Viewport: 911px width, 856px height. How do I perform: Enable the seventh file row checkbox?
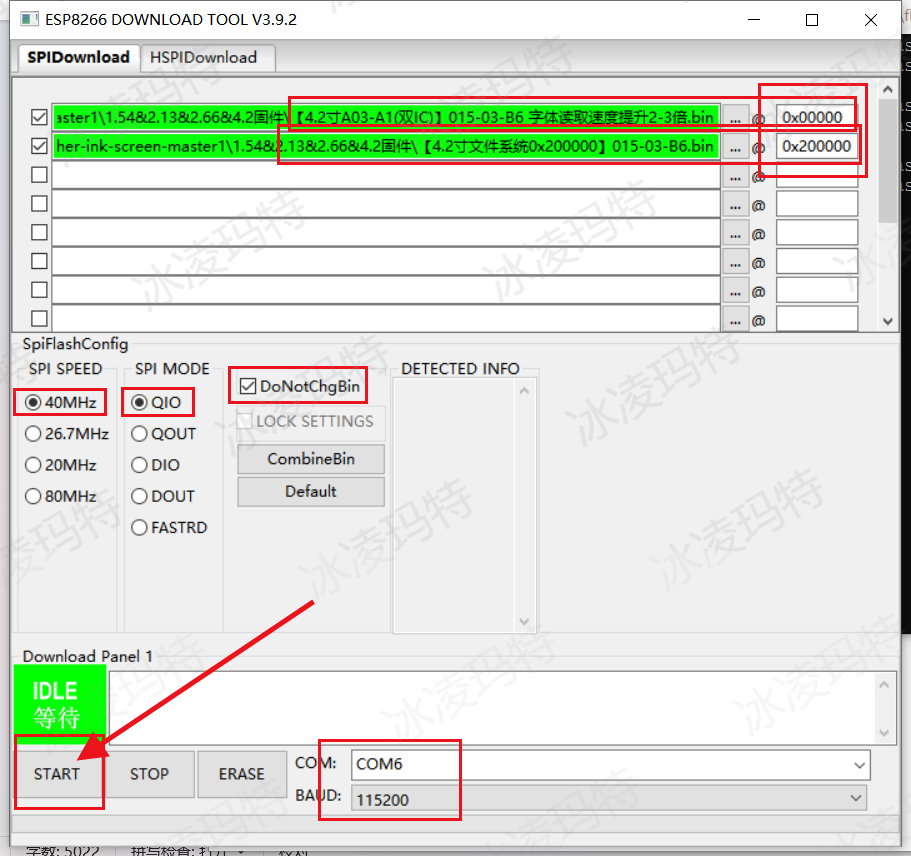39,290
